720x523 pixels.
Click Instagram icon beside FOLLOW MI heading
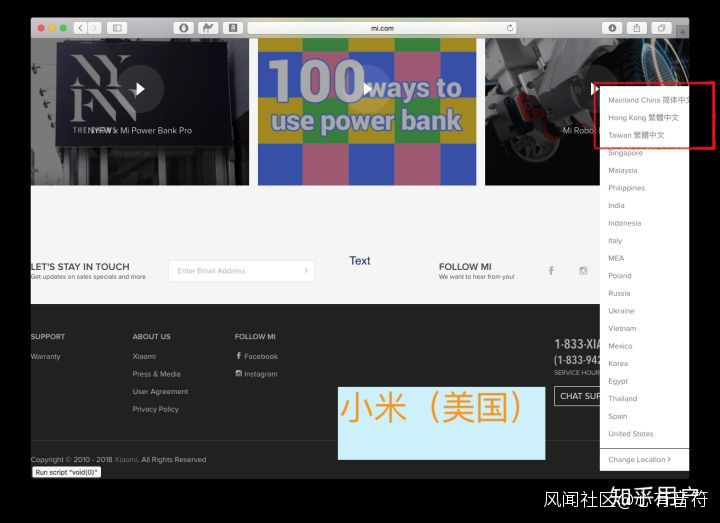pos(583,270)
